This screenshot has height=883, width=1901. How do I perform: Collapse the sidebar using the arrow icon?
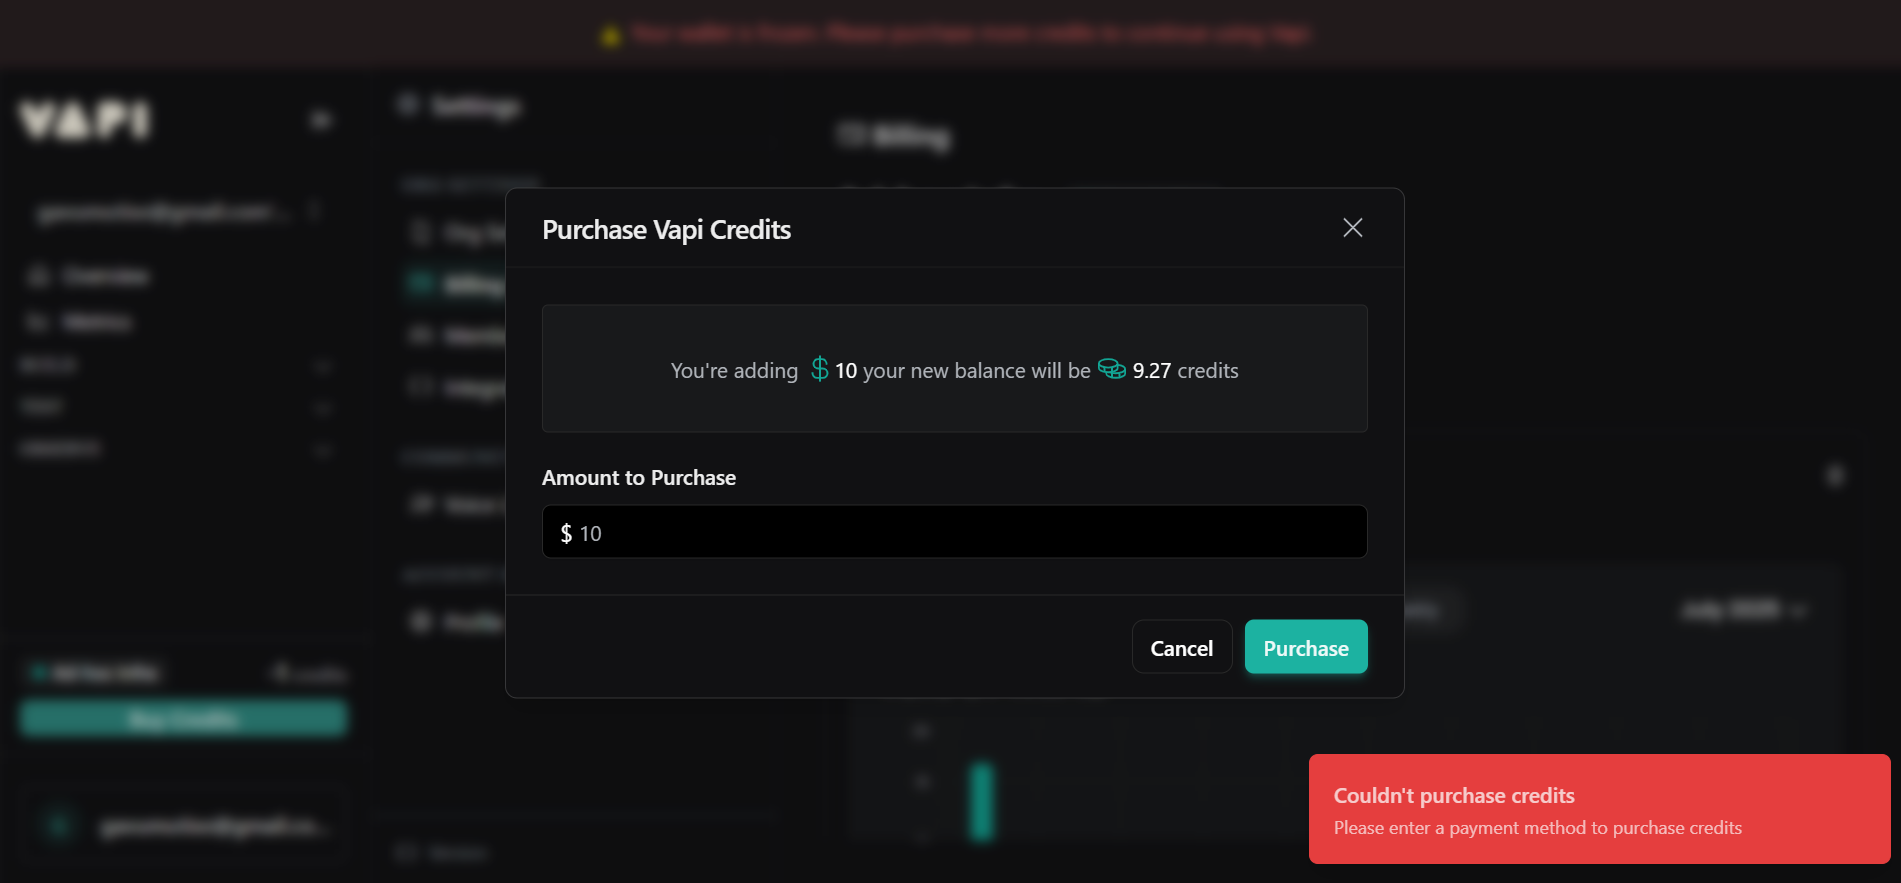point(320,121)
